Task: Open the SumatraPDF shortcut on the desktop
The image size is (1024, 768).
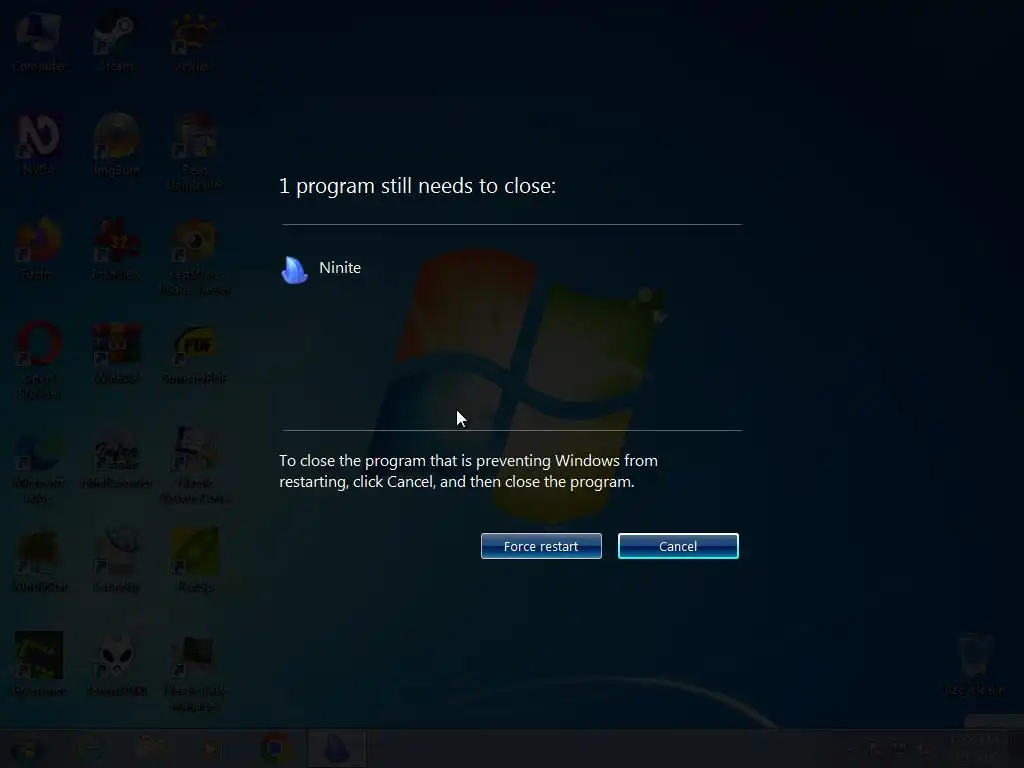Action: (195, 354)
